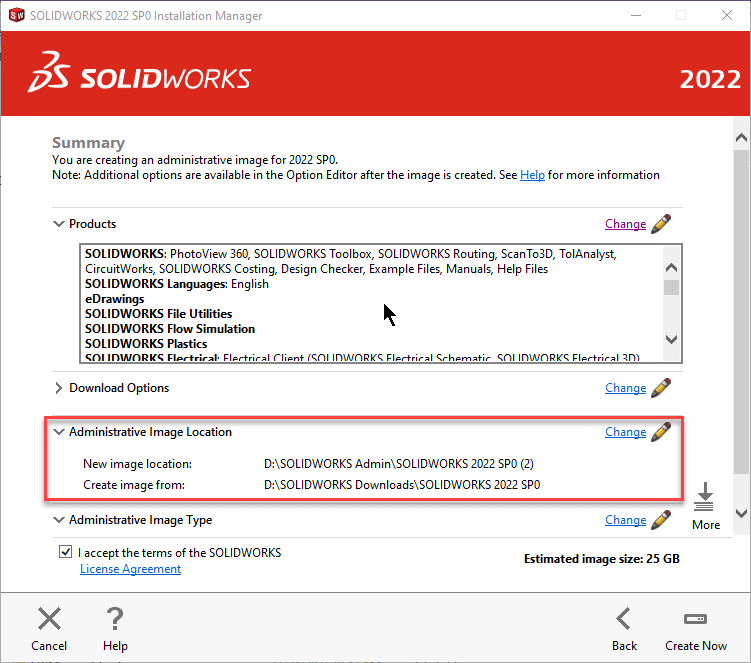Click the 3DS SOLIDWORKS logo in banner
Image resolution: width=751 pixels, height=663 pixels.
tap(139, 72)
